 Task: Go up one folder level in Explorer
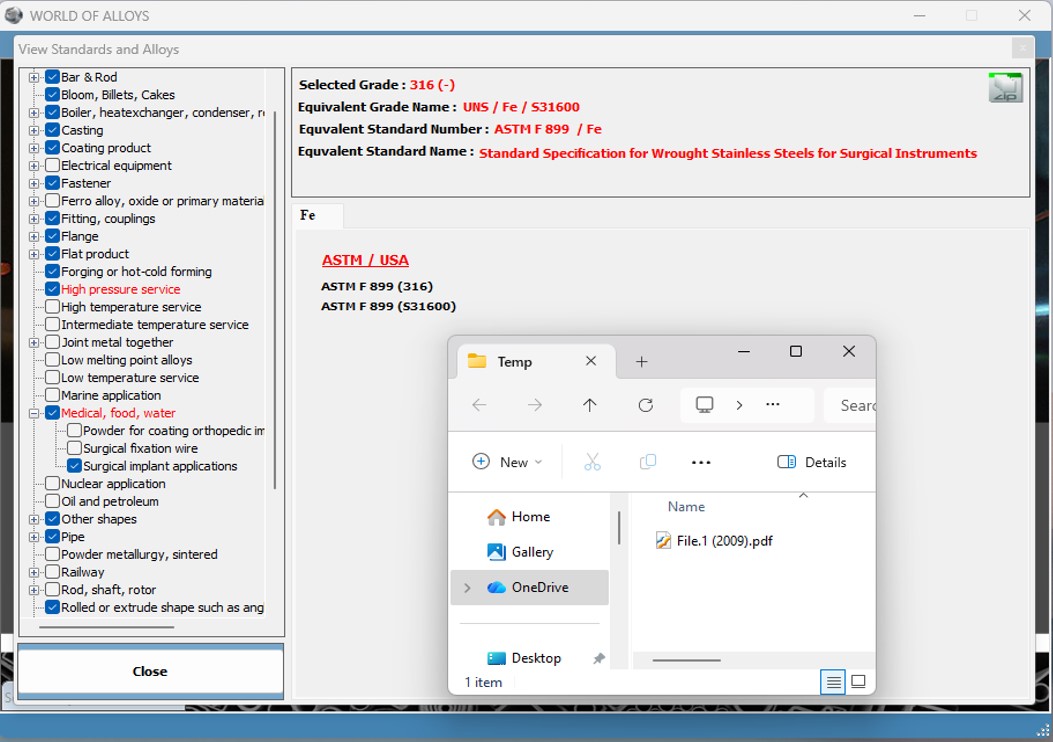(x=590, y=405)
